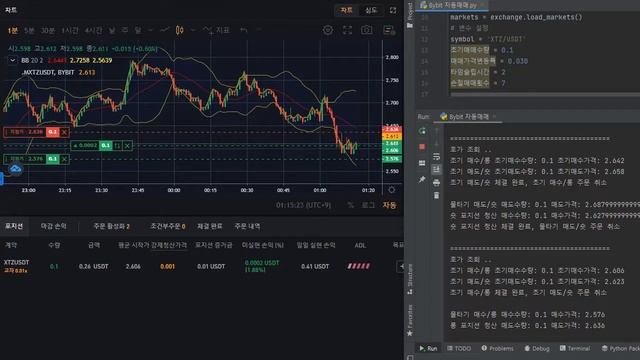Viewport: 640px width, 360px height.
Task: Select the Bybit 자동매매.py editor tab
Action: [x=453, y=5]
